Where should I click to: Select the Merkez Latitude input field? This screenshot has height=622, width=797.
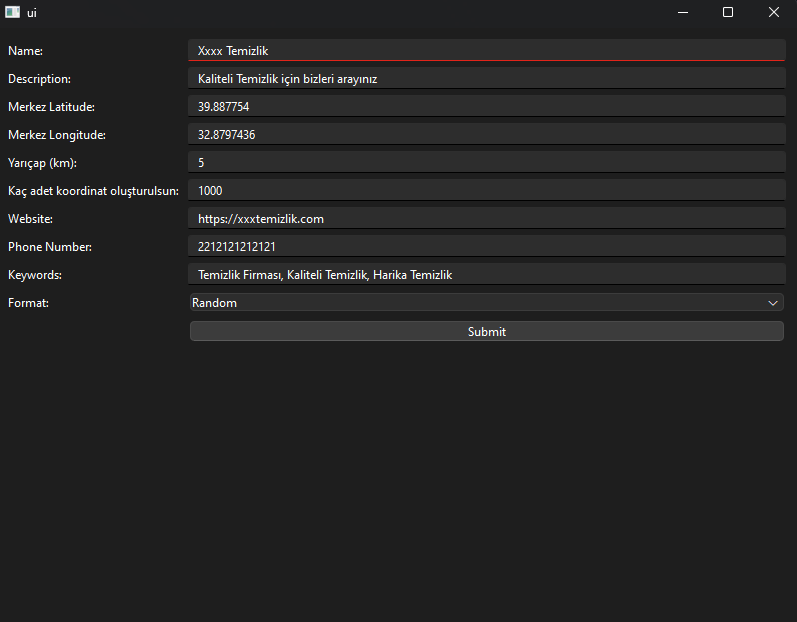point(487,106)
